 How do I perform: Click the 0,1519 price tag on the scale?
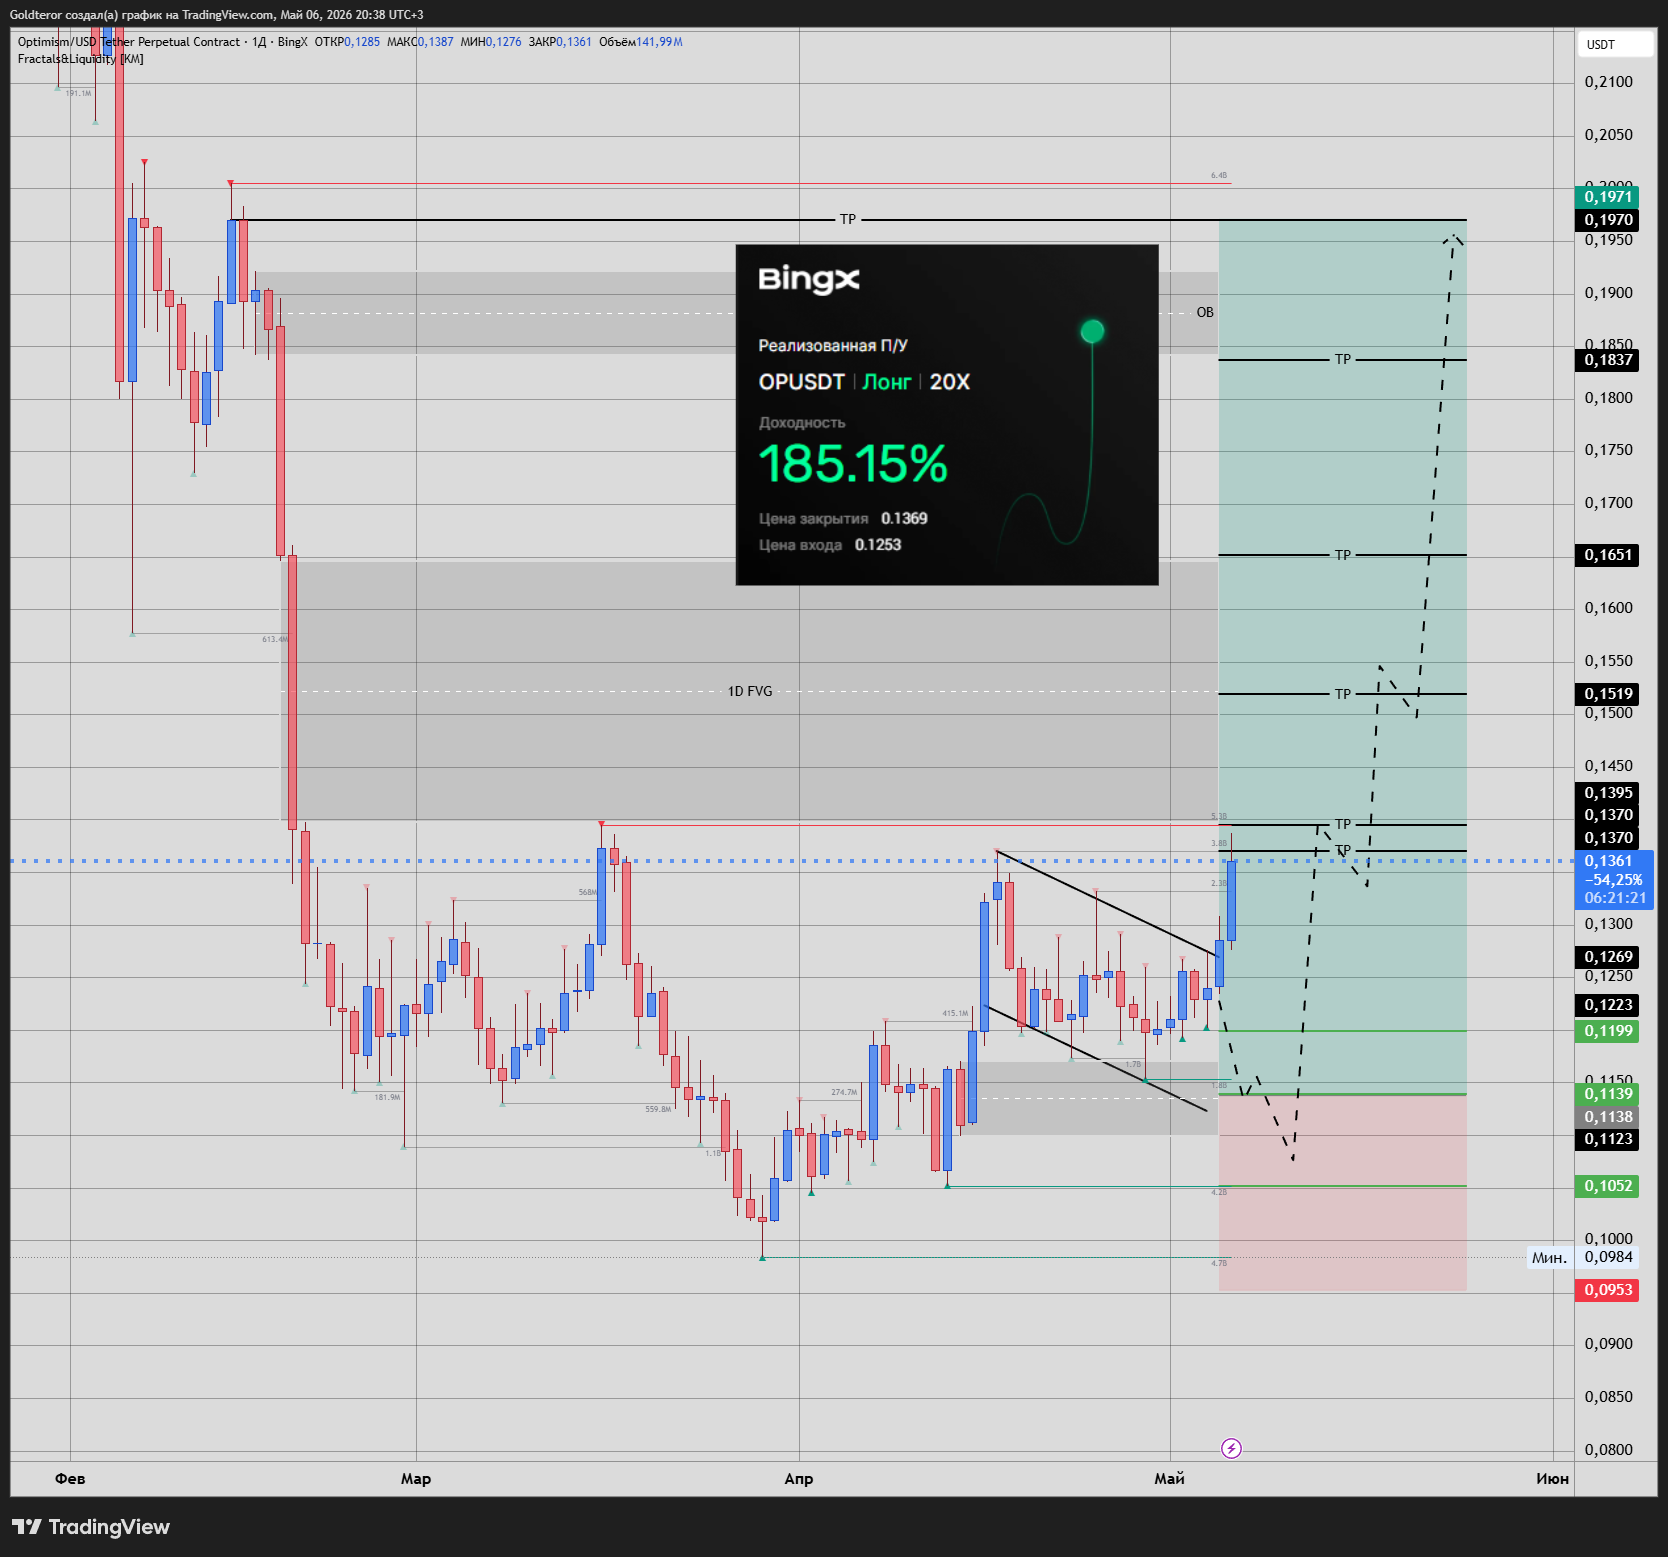1608,694
